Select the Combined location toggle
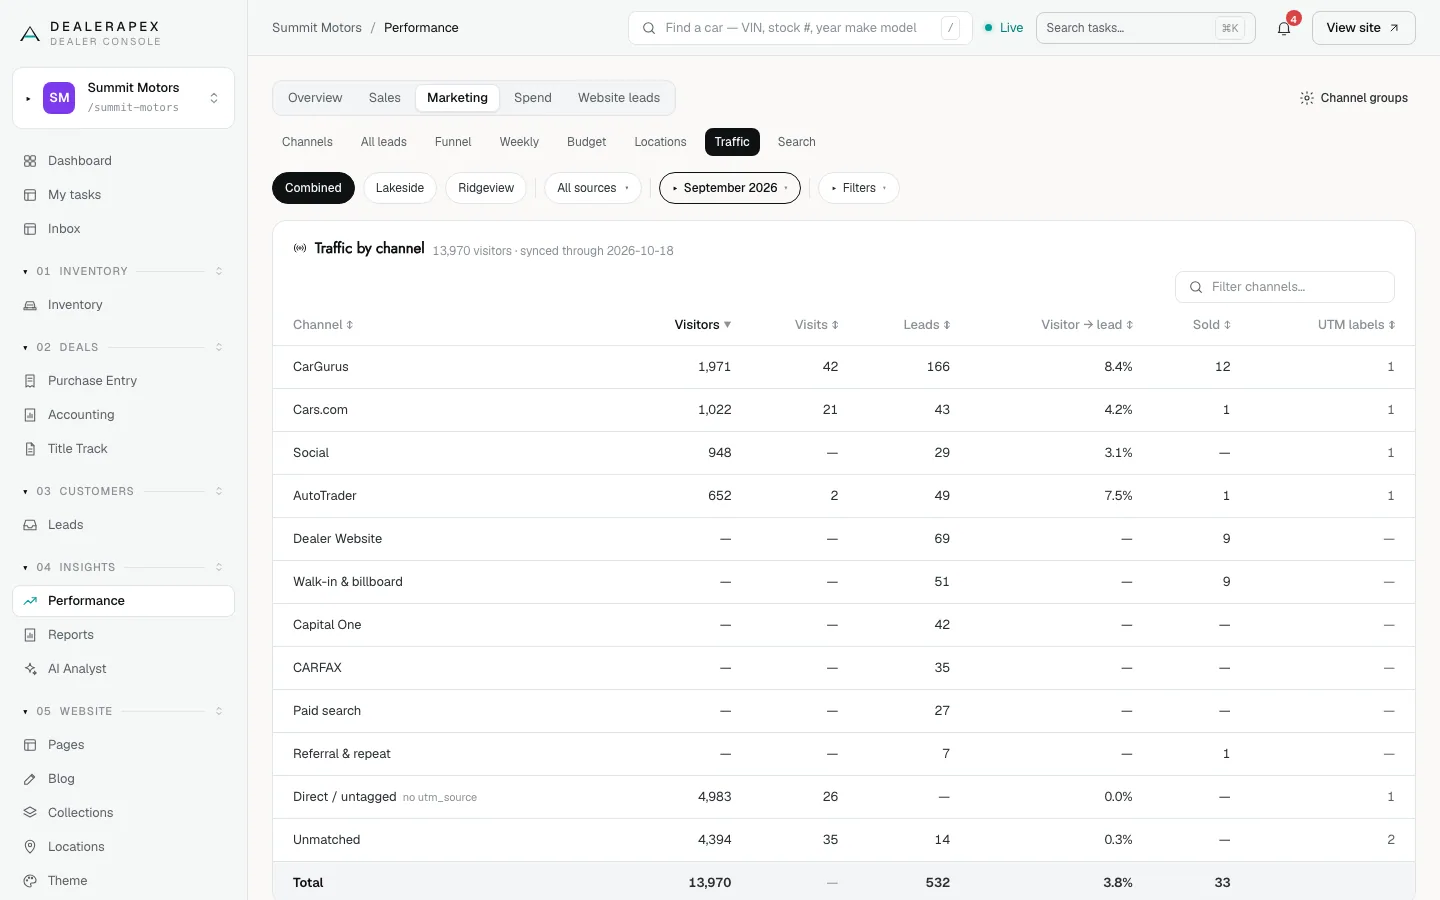1440x900 pixels. (x=313, y=188)
